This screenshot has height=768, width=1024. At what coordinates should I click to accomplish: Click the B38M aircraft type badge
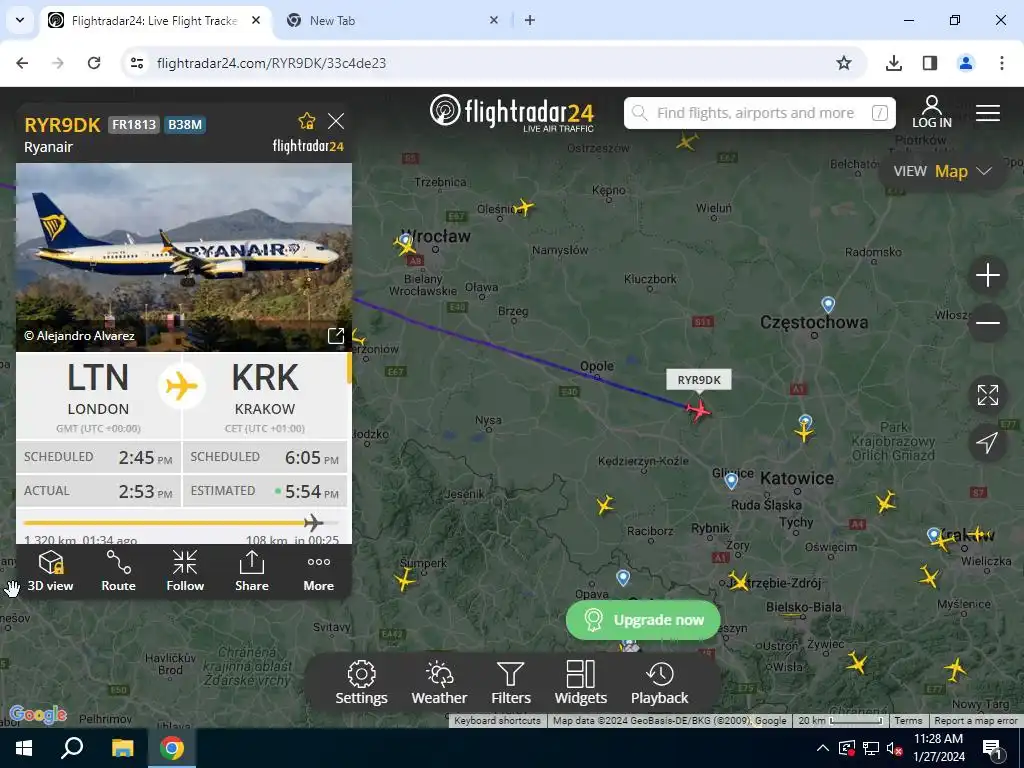(185, 125)
